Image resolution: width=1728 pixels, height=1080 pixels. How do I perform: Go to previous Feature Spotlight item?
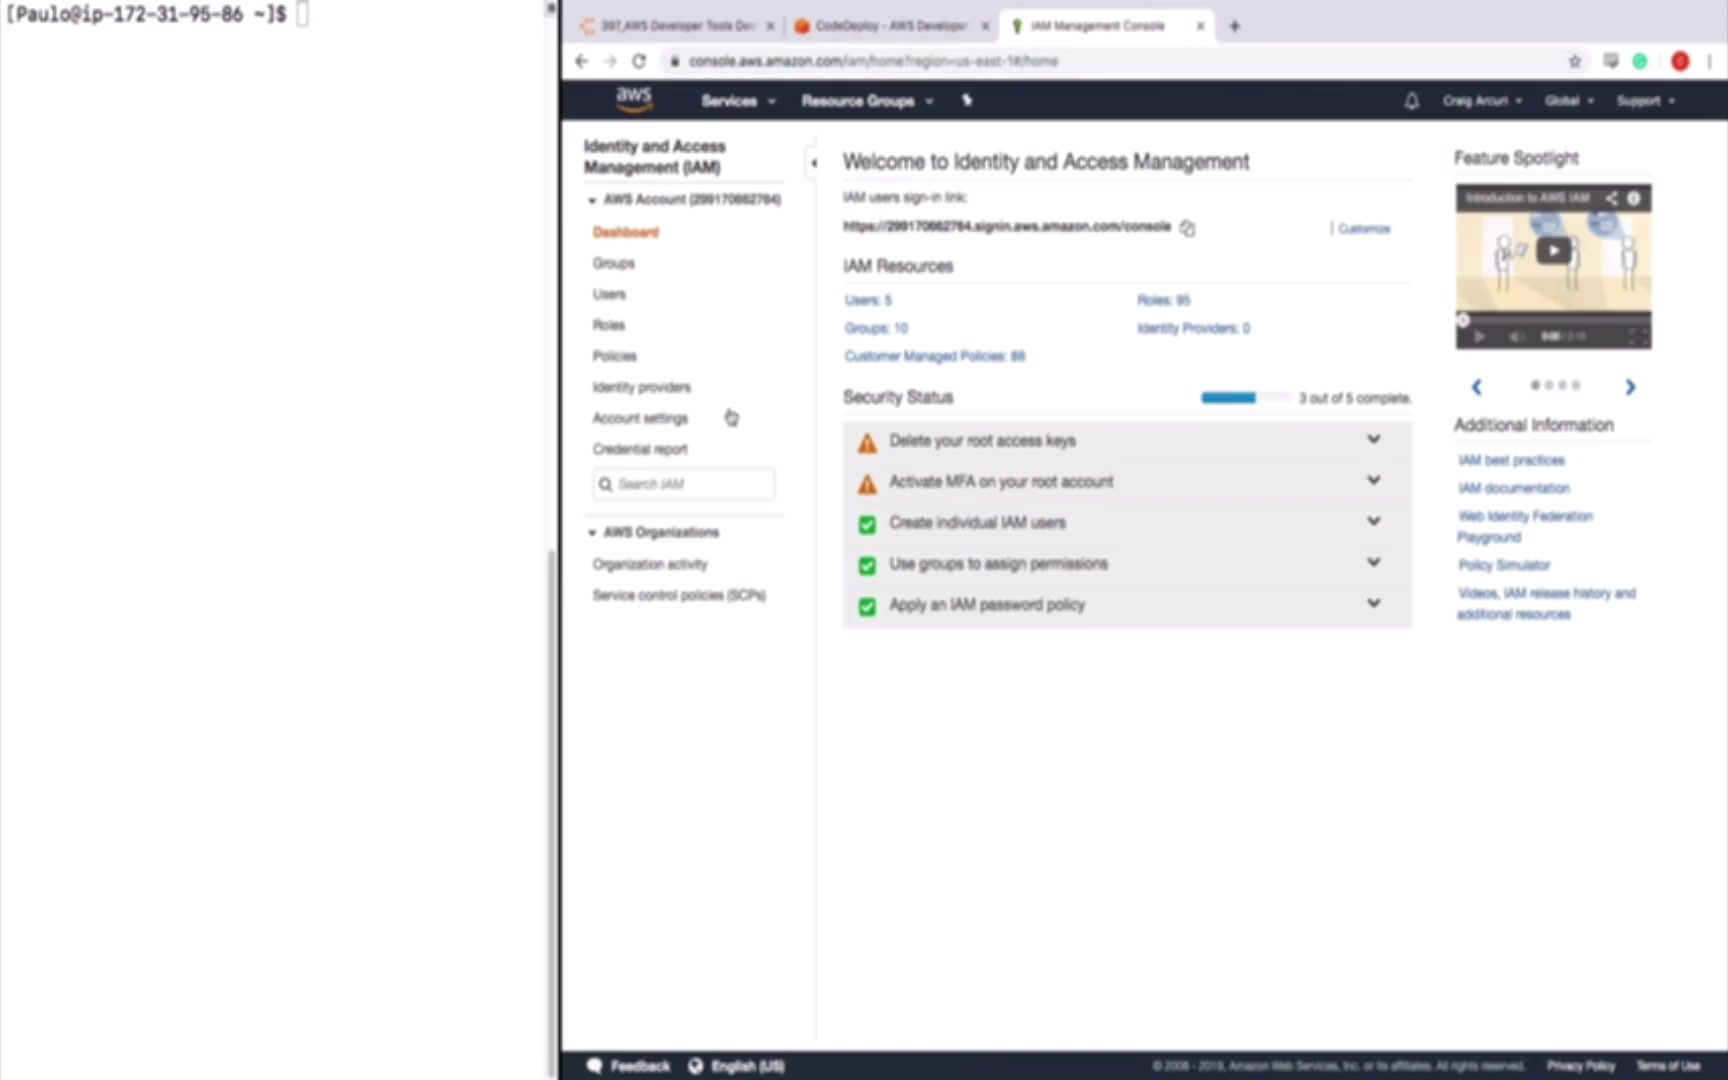[1476, 387]
